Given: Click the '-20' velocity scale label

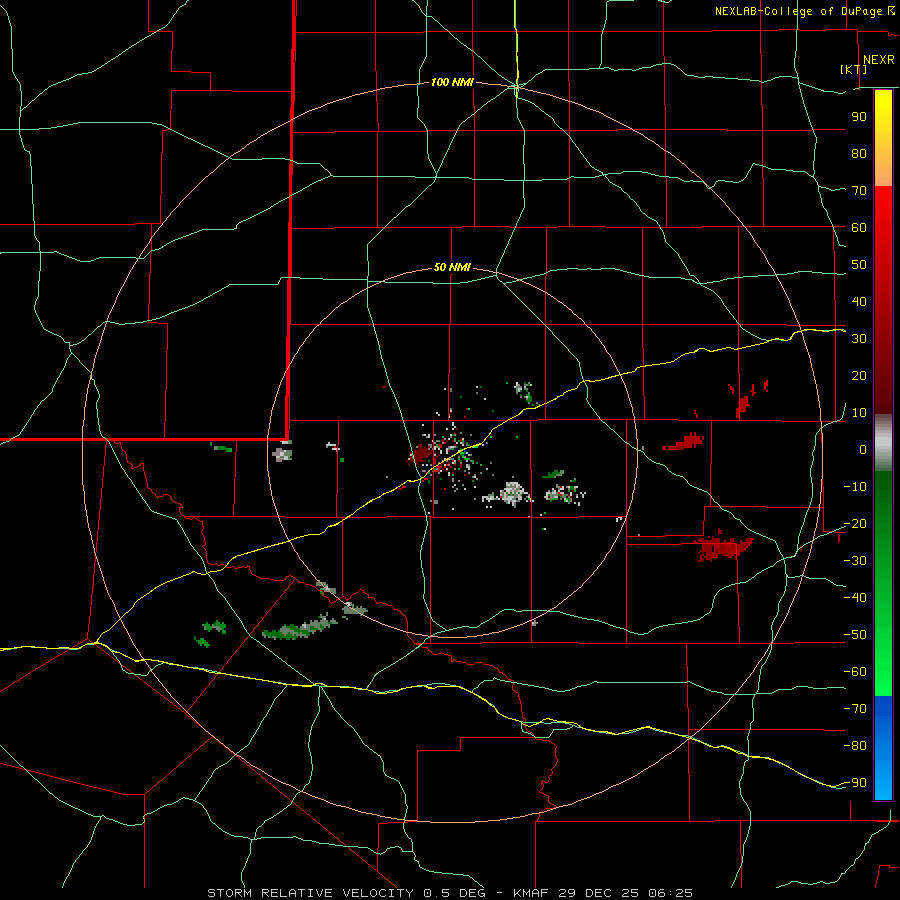Looking at the screenshot, I should coord(855,524).
